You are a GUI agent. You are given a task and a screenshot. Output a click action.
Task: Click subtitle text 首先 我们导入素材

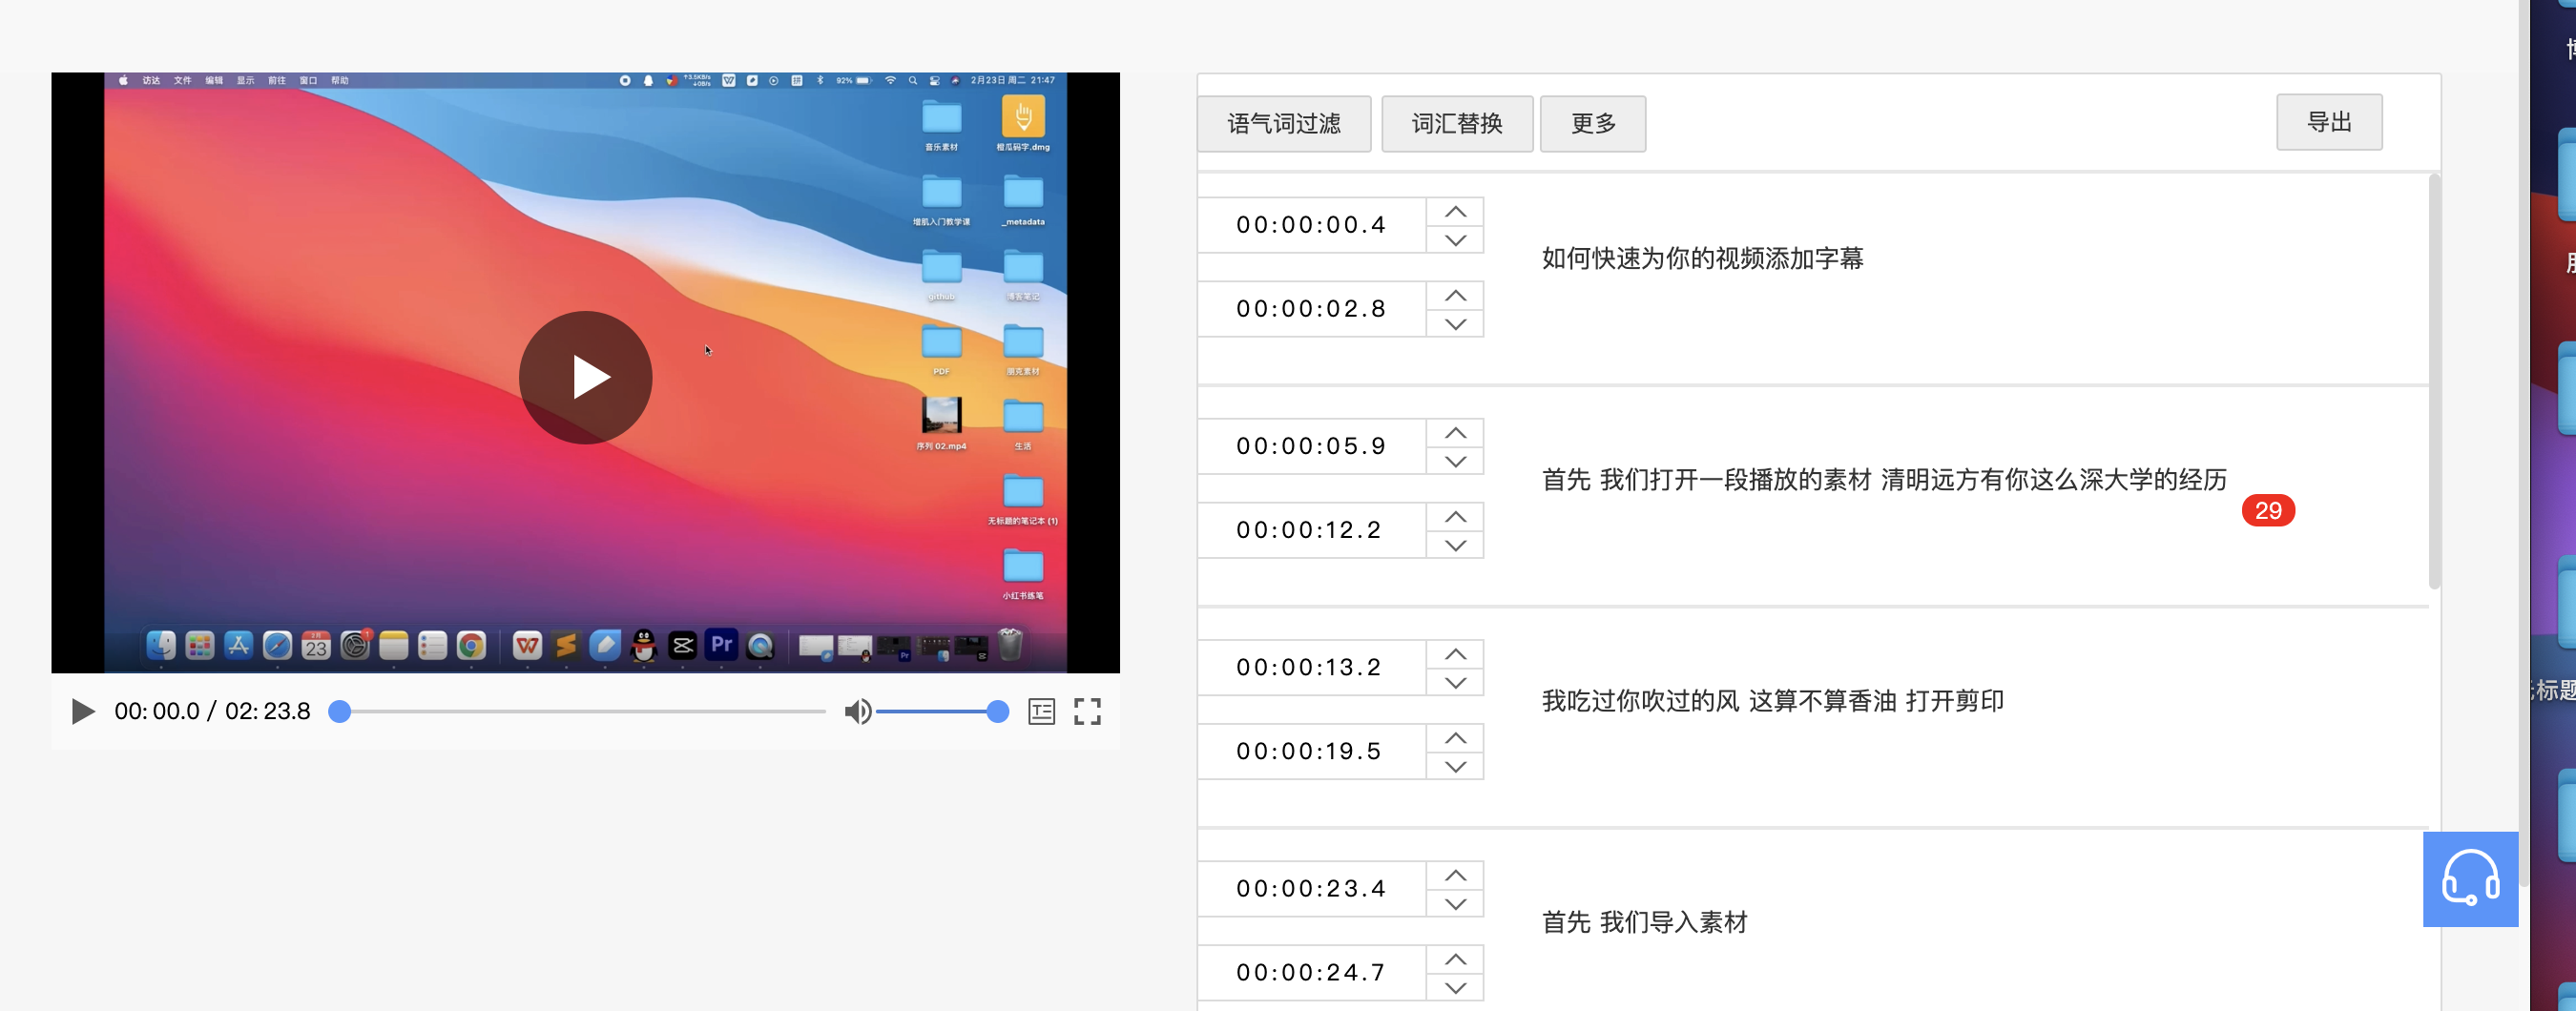click(x=1644, y=922)
